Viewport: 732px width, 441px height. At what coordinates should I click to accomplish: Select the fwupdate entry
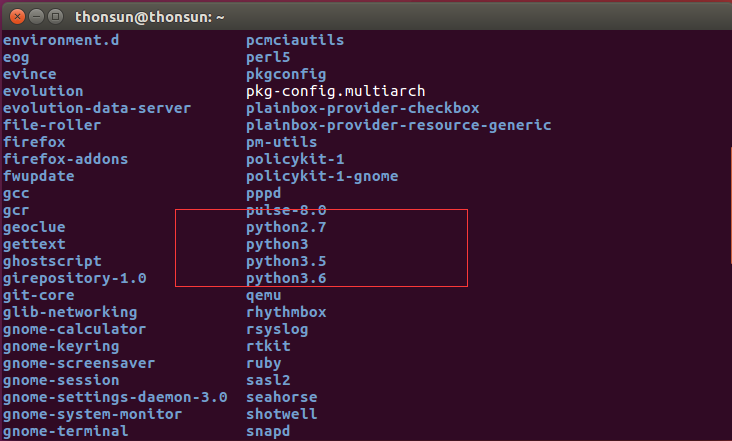pyautogui.click(x=38, y=176)
